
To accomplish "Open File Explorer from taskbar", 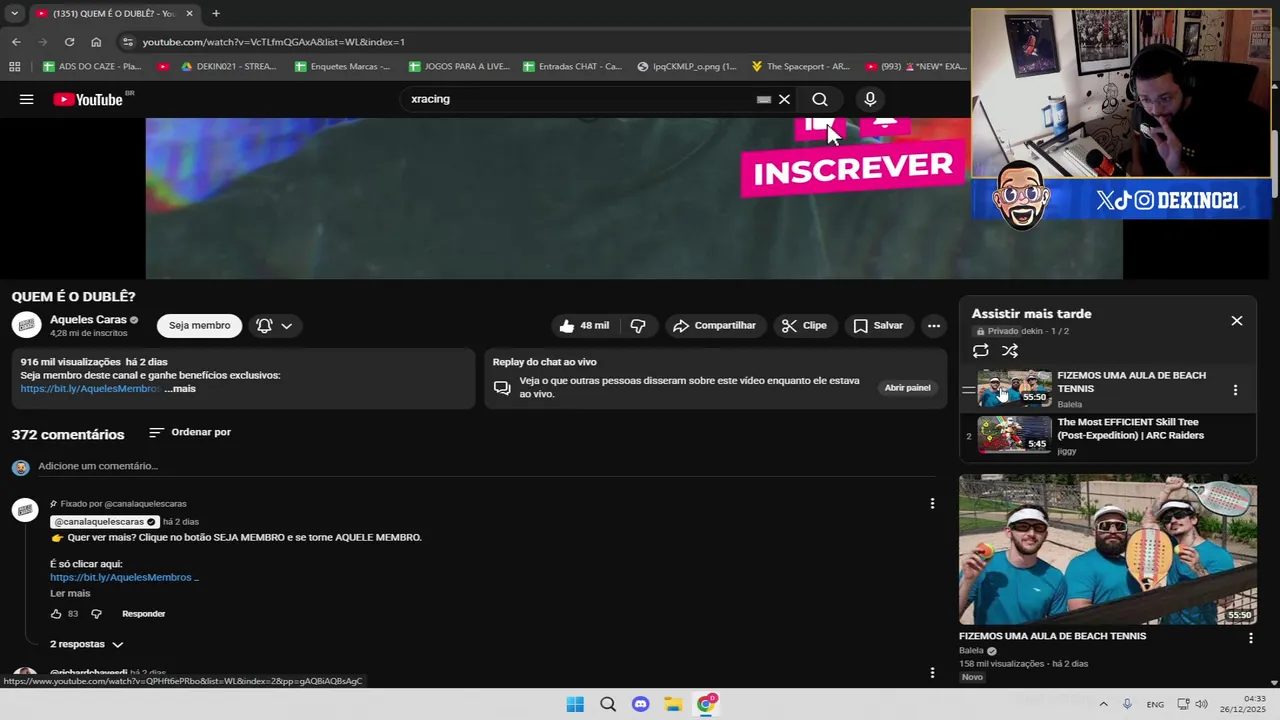I will coord(673,704).
